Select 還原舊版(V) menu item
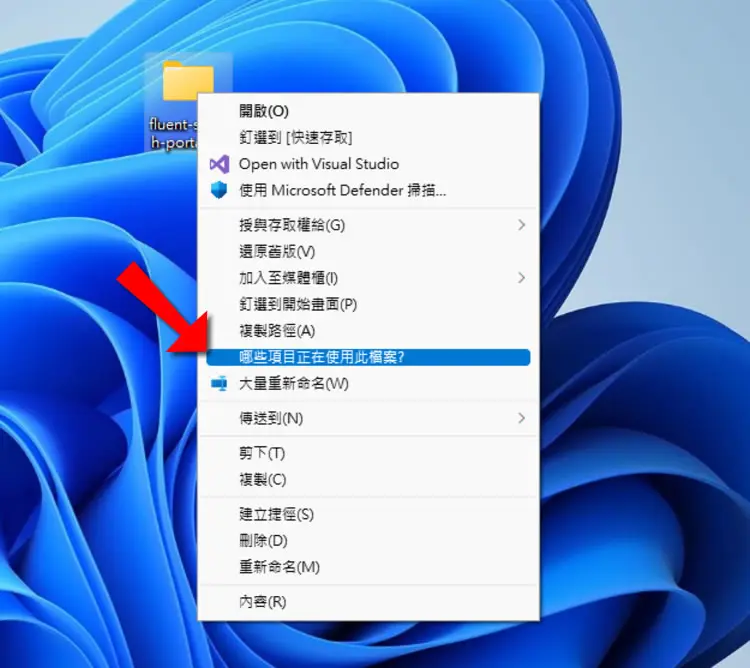Viewport: 750px width, 668px height. click(x=368, y=252)
